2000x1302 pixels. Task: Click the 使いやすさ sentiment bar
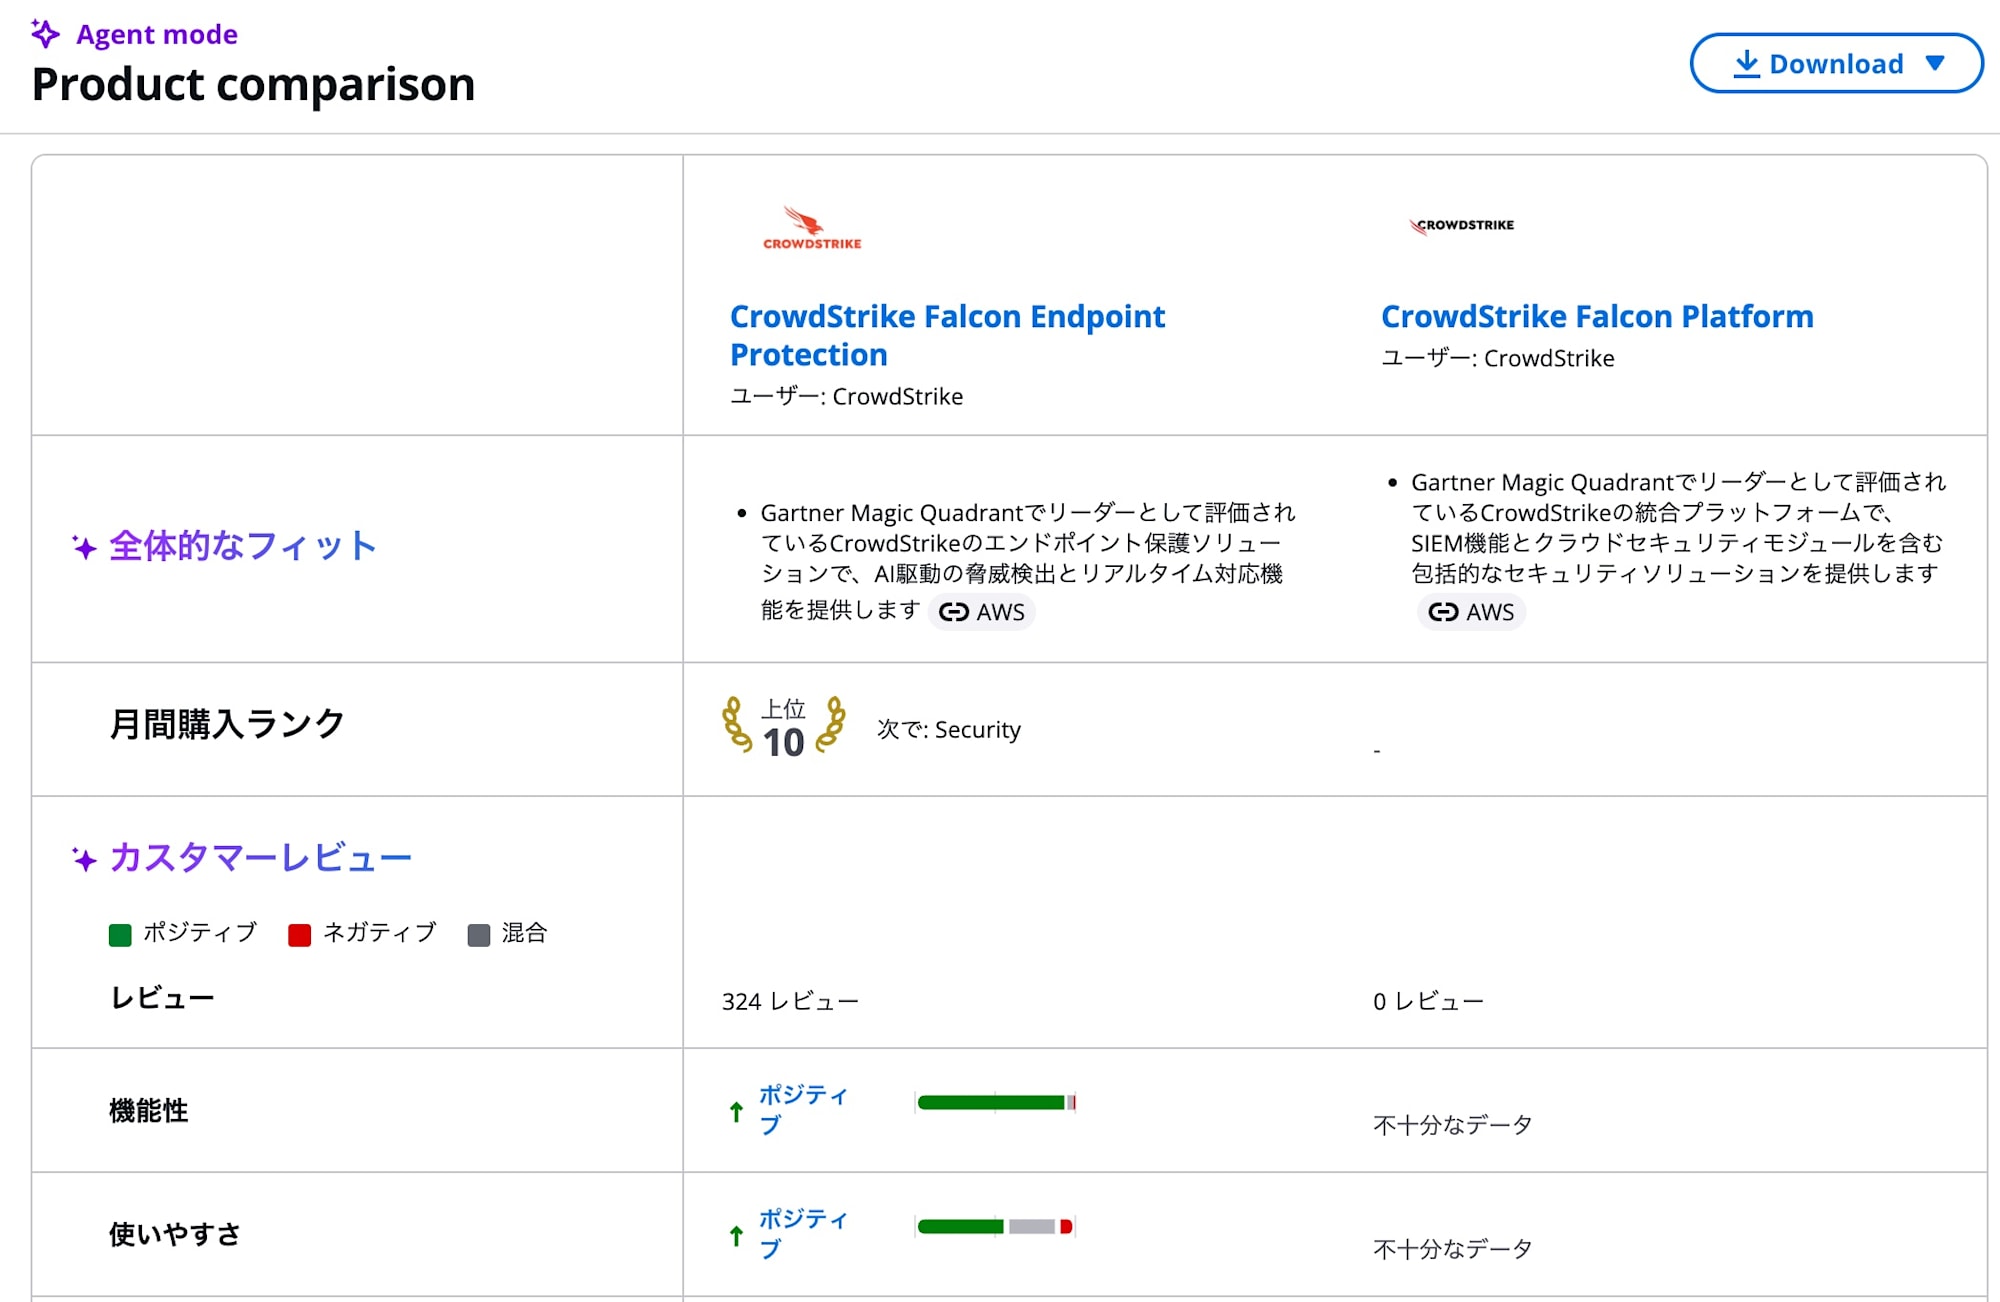click(995, 1227)
